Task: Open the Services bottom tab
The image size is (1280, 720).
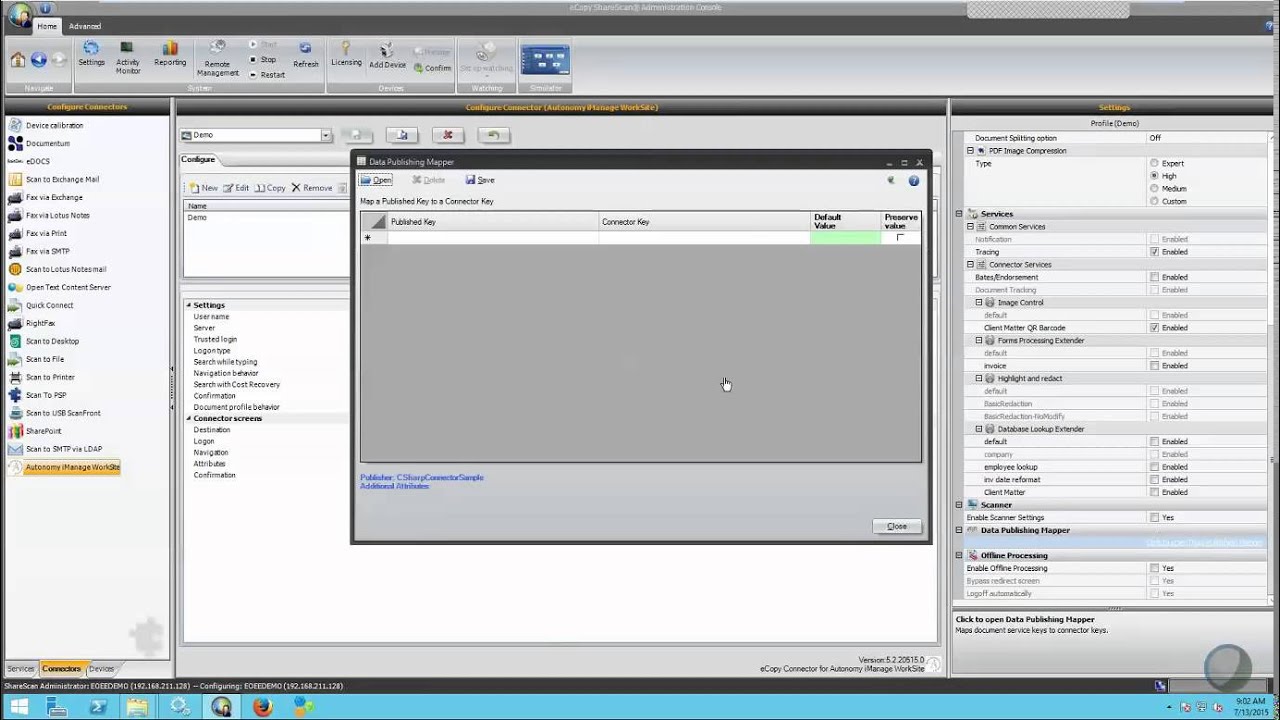Action: 20,668
